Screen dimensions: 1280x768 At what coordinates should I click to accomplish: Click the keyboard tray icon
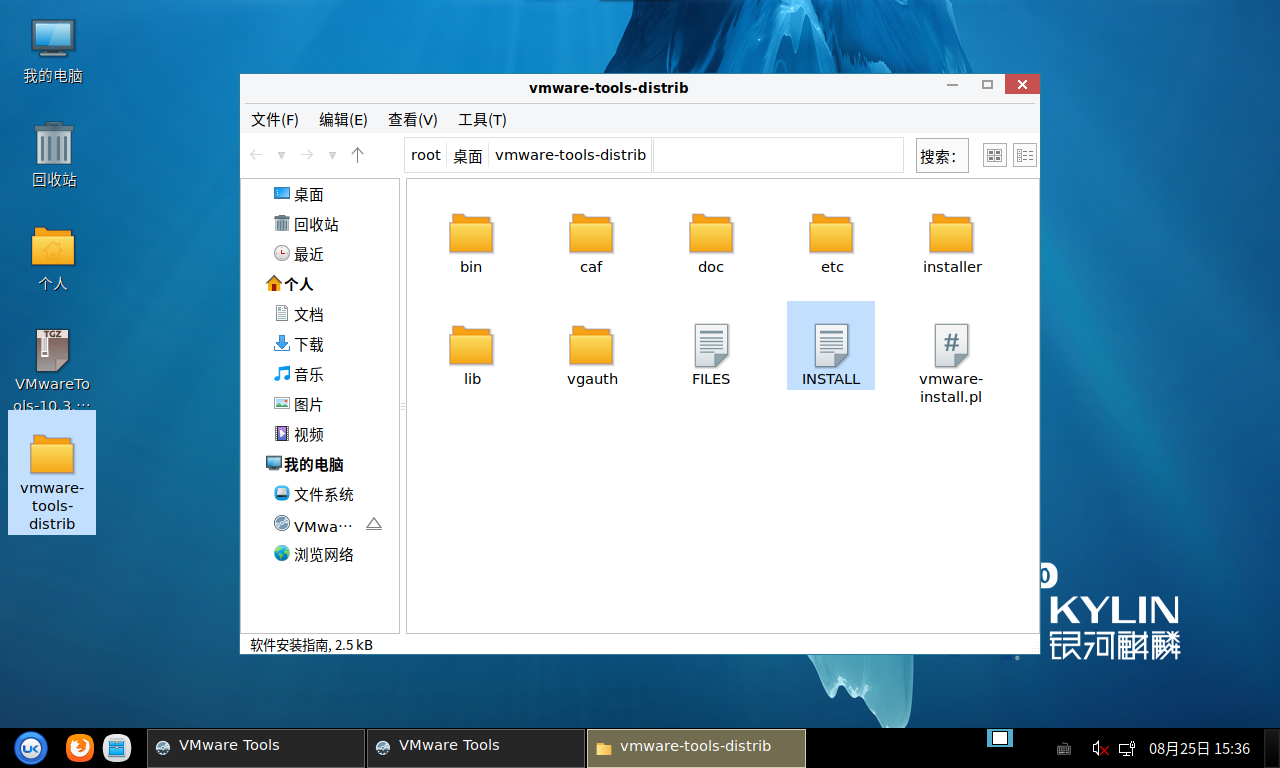1064,748
